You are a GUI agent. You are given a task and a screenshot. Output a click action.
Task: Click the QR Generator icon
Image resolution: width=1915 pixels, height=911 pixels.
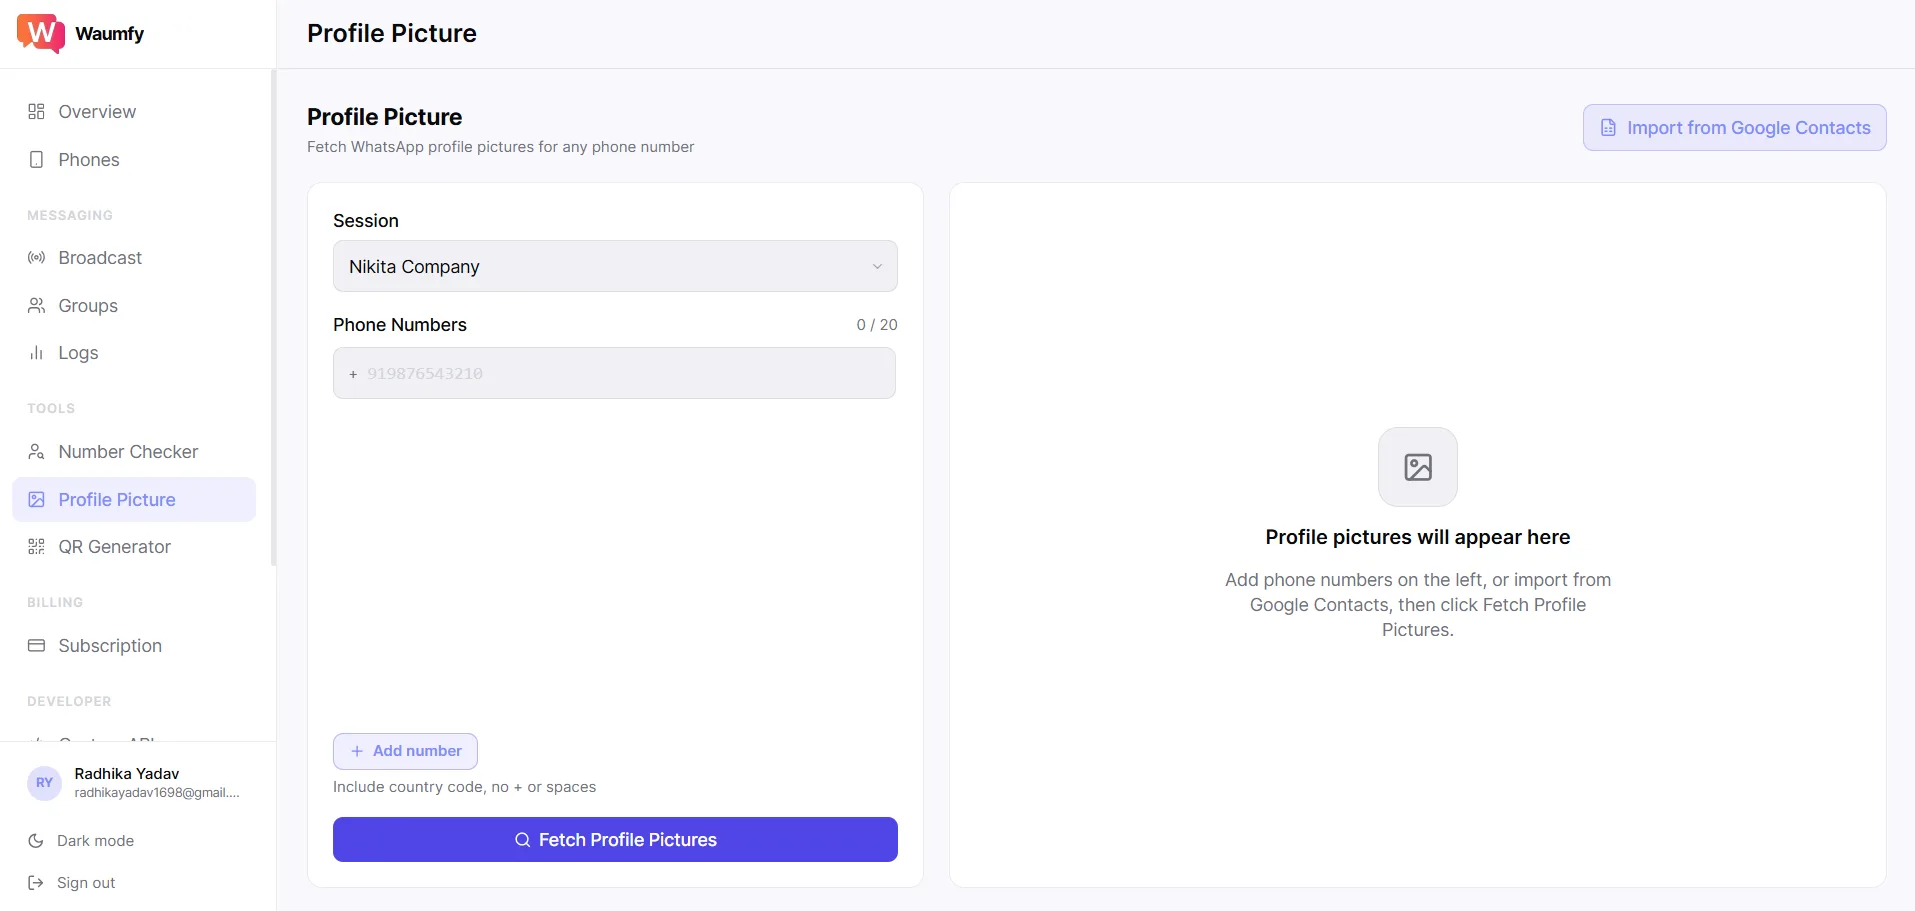click(x=37, y=547)
